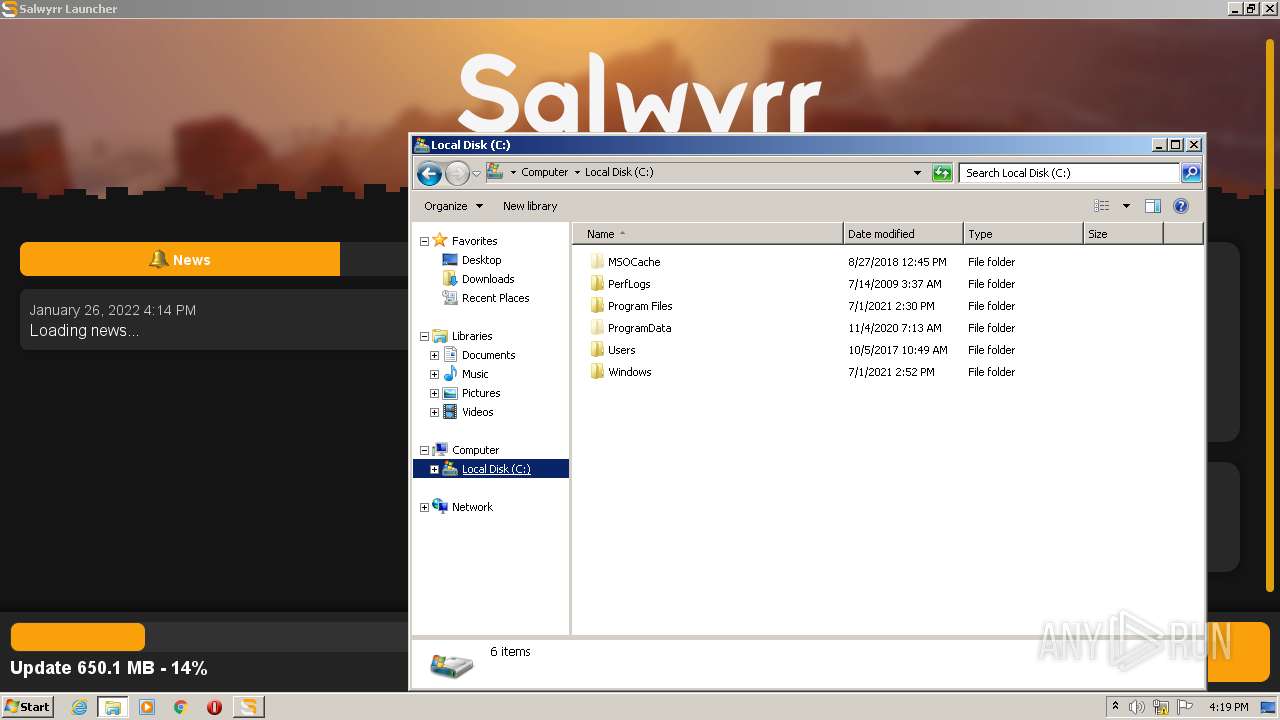1280x720 pixels.
Task: Open the News tab in Salwyrr Launcher
Action: click(x=180, y=259)
